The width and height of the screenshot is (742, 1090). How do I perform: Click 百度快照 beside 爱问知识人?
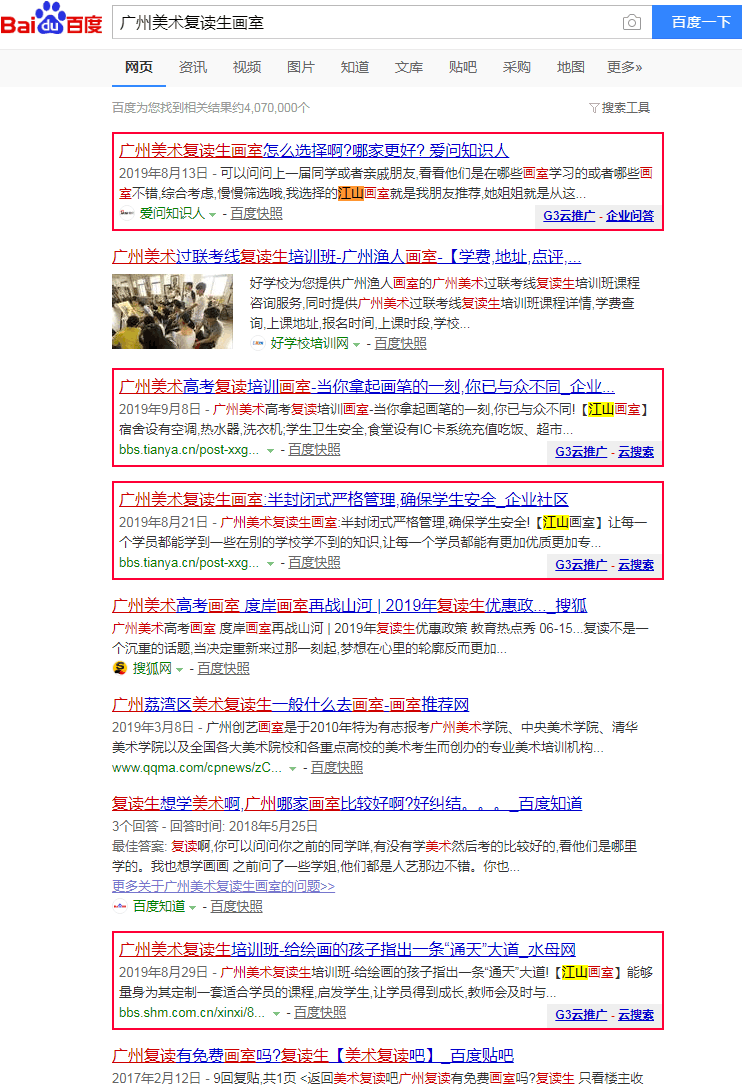click(257, 213)
